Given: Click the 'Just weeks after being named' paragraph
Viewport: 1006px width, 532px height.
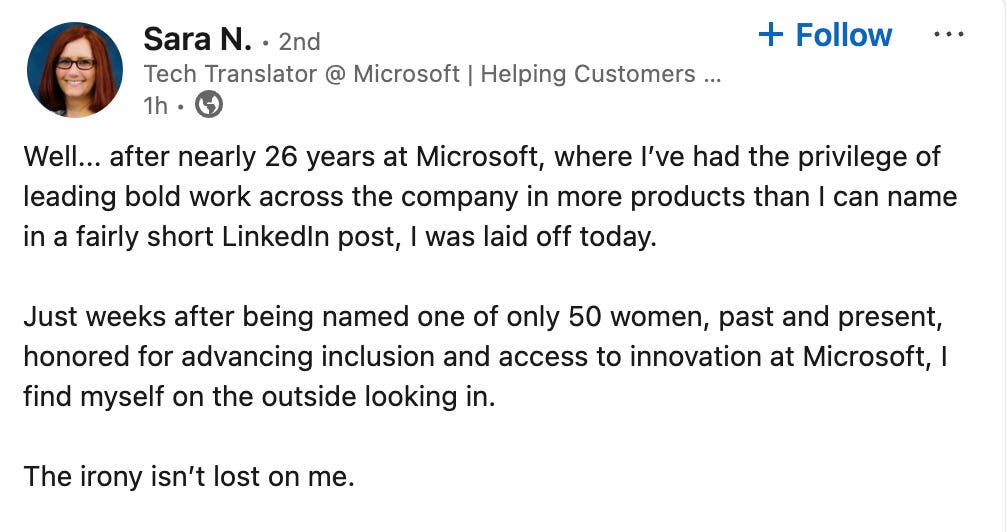Looking at the screenshot, I should tap(485, 357).
